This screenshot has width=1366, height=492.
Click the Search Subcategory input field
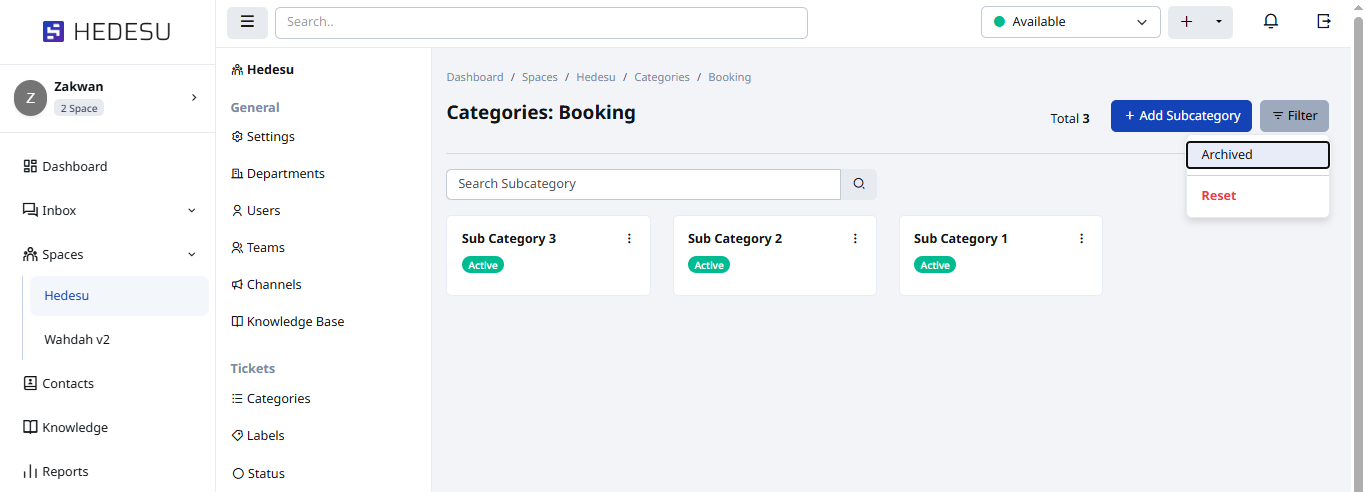point(643,184)
